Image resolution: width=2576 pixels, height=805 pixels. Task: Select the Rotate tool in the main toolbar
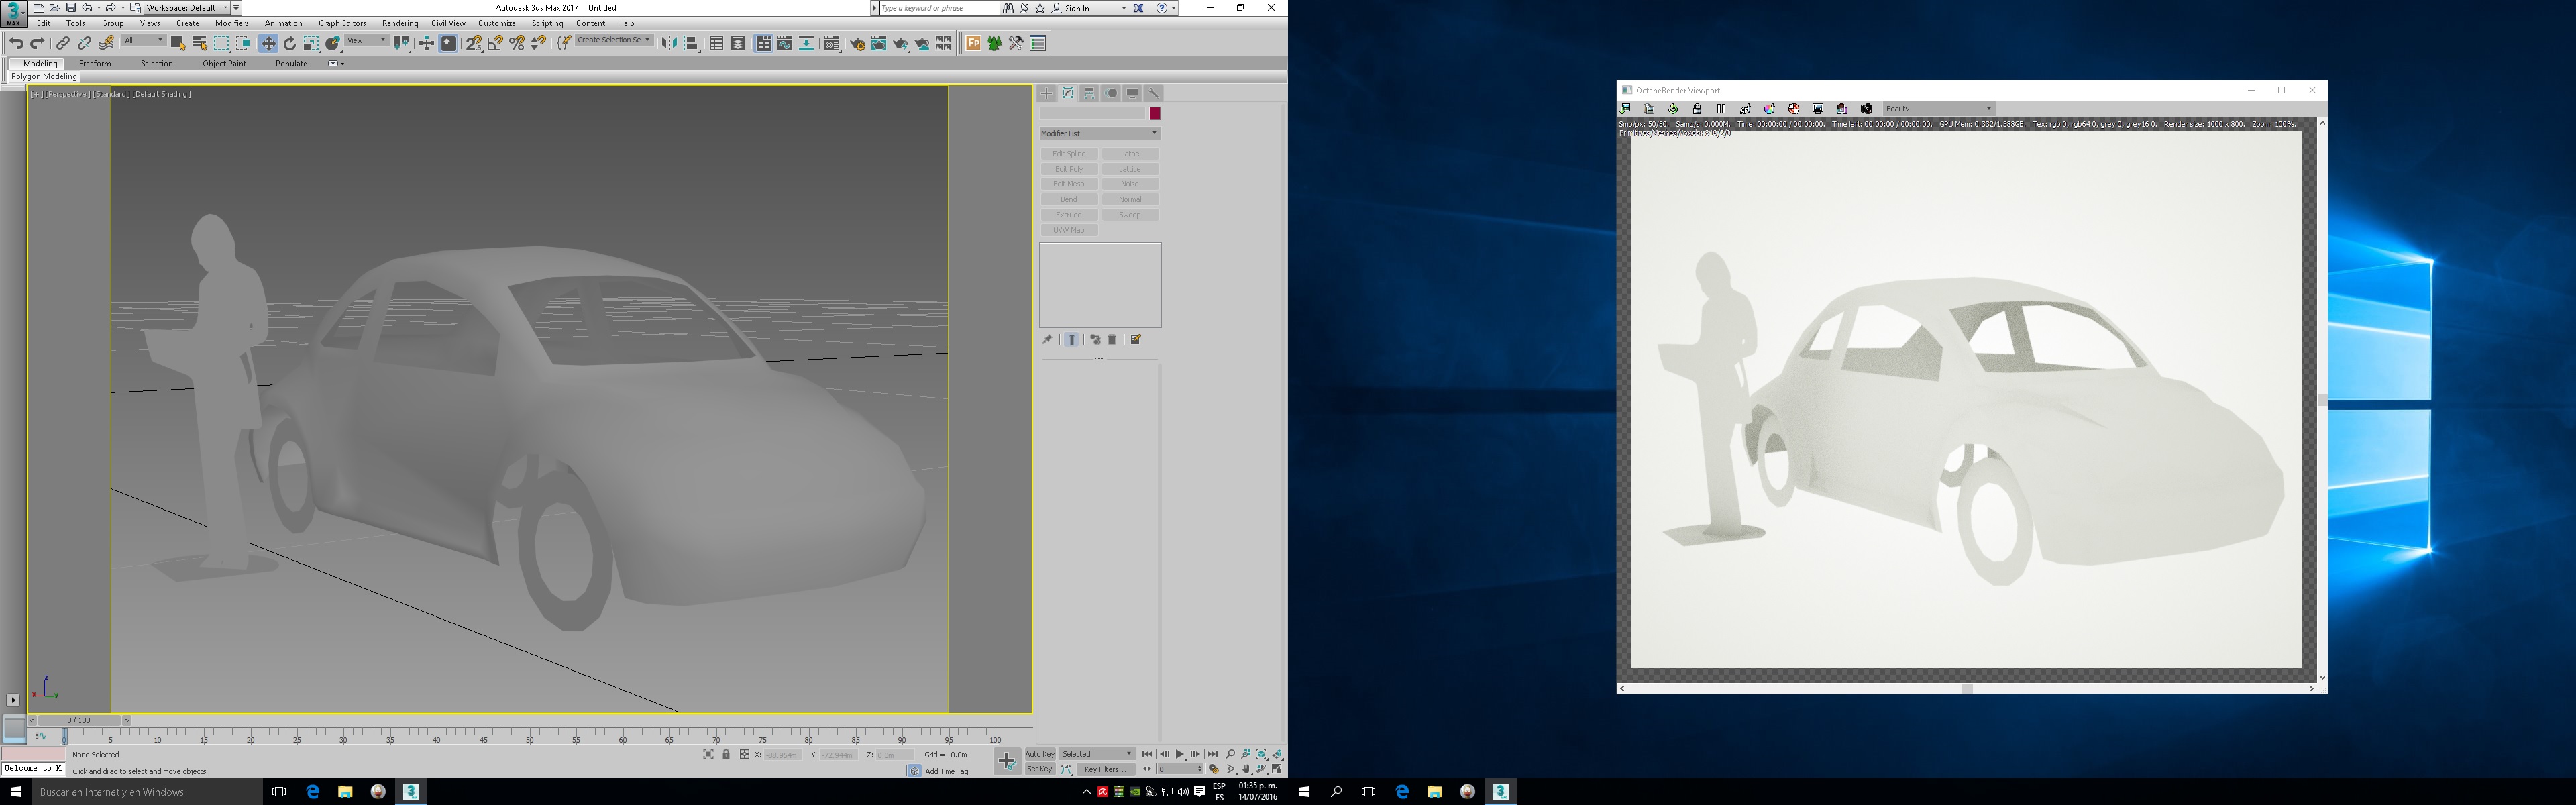pyautogui.click(x=290, y=43)
